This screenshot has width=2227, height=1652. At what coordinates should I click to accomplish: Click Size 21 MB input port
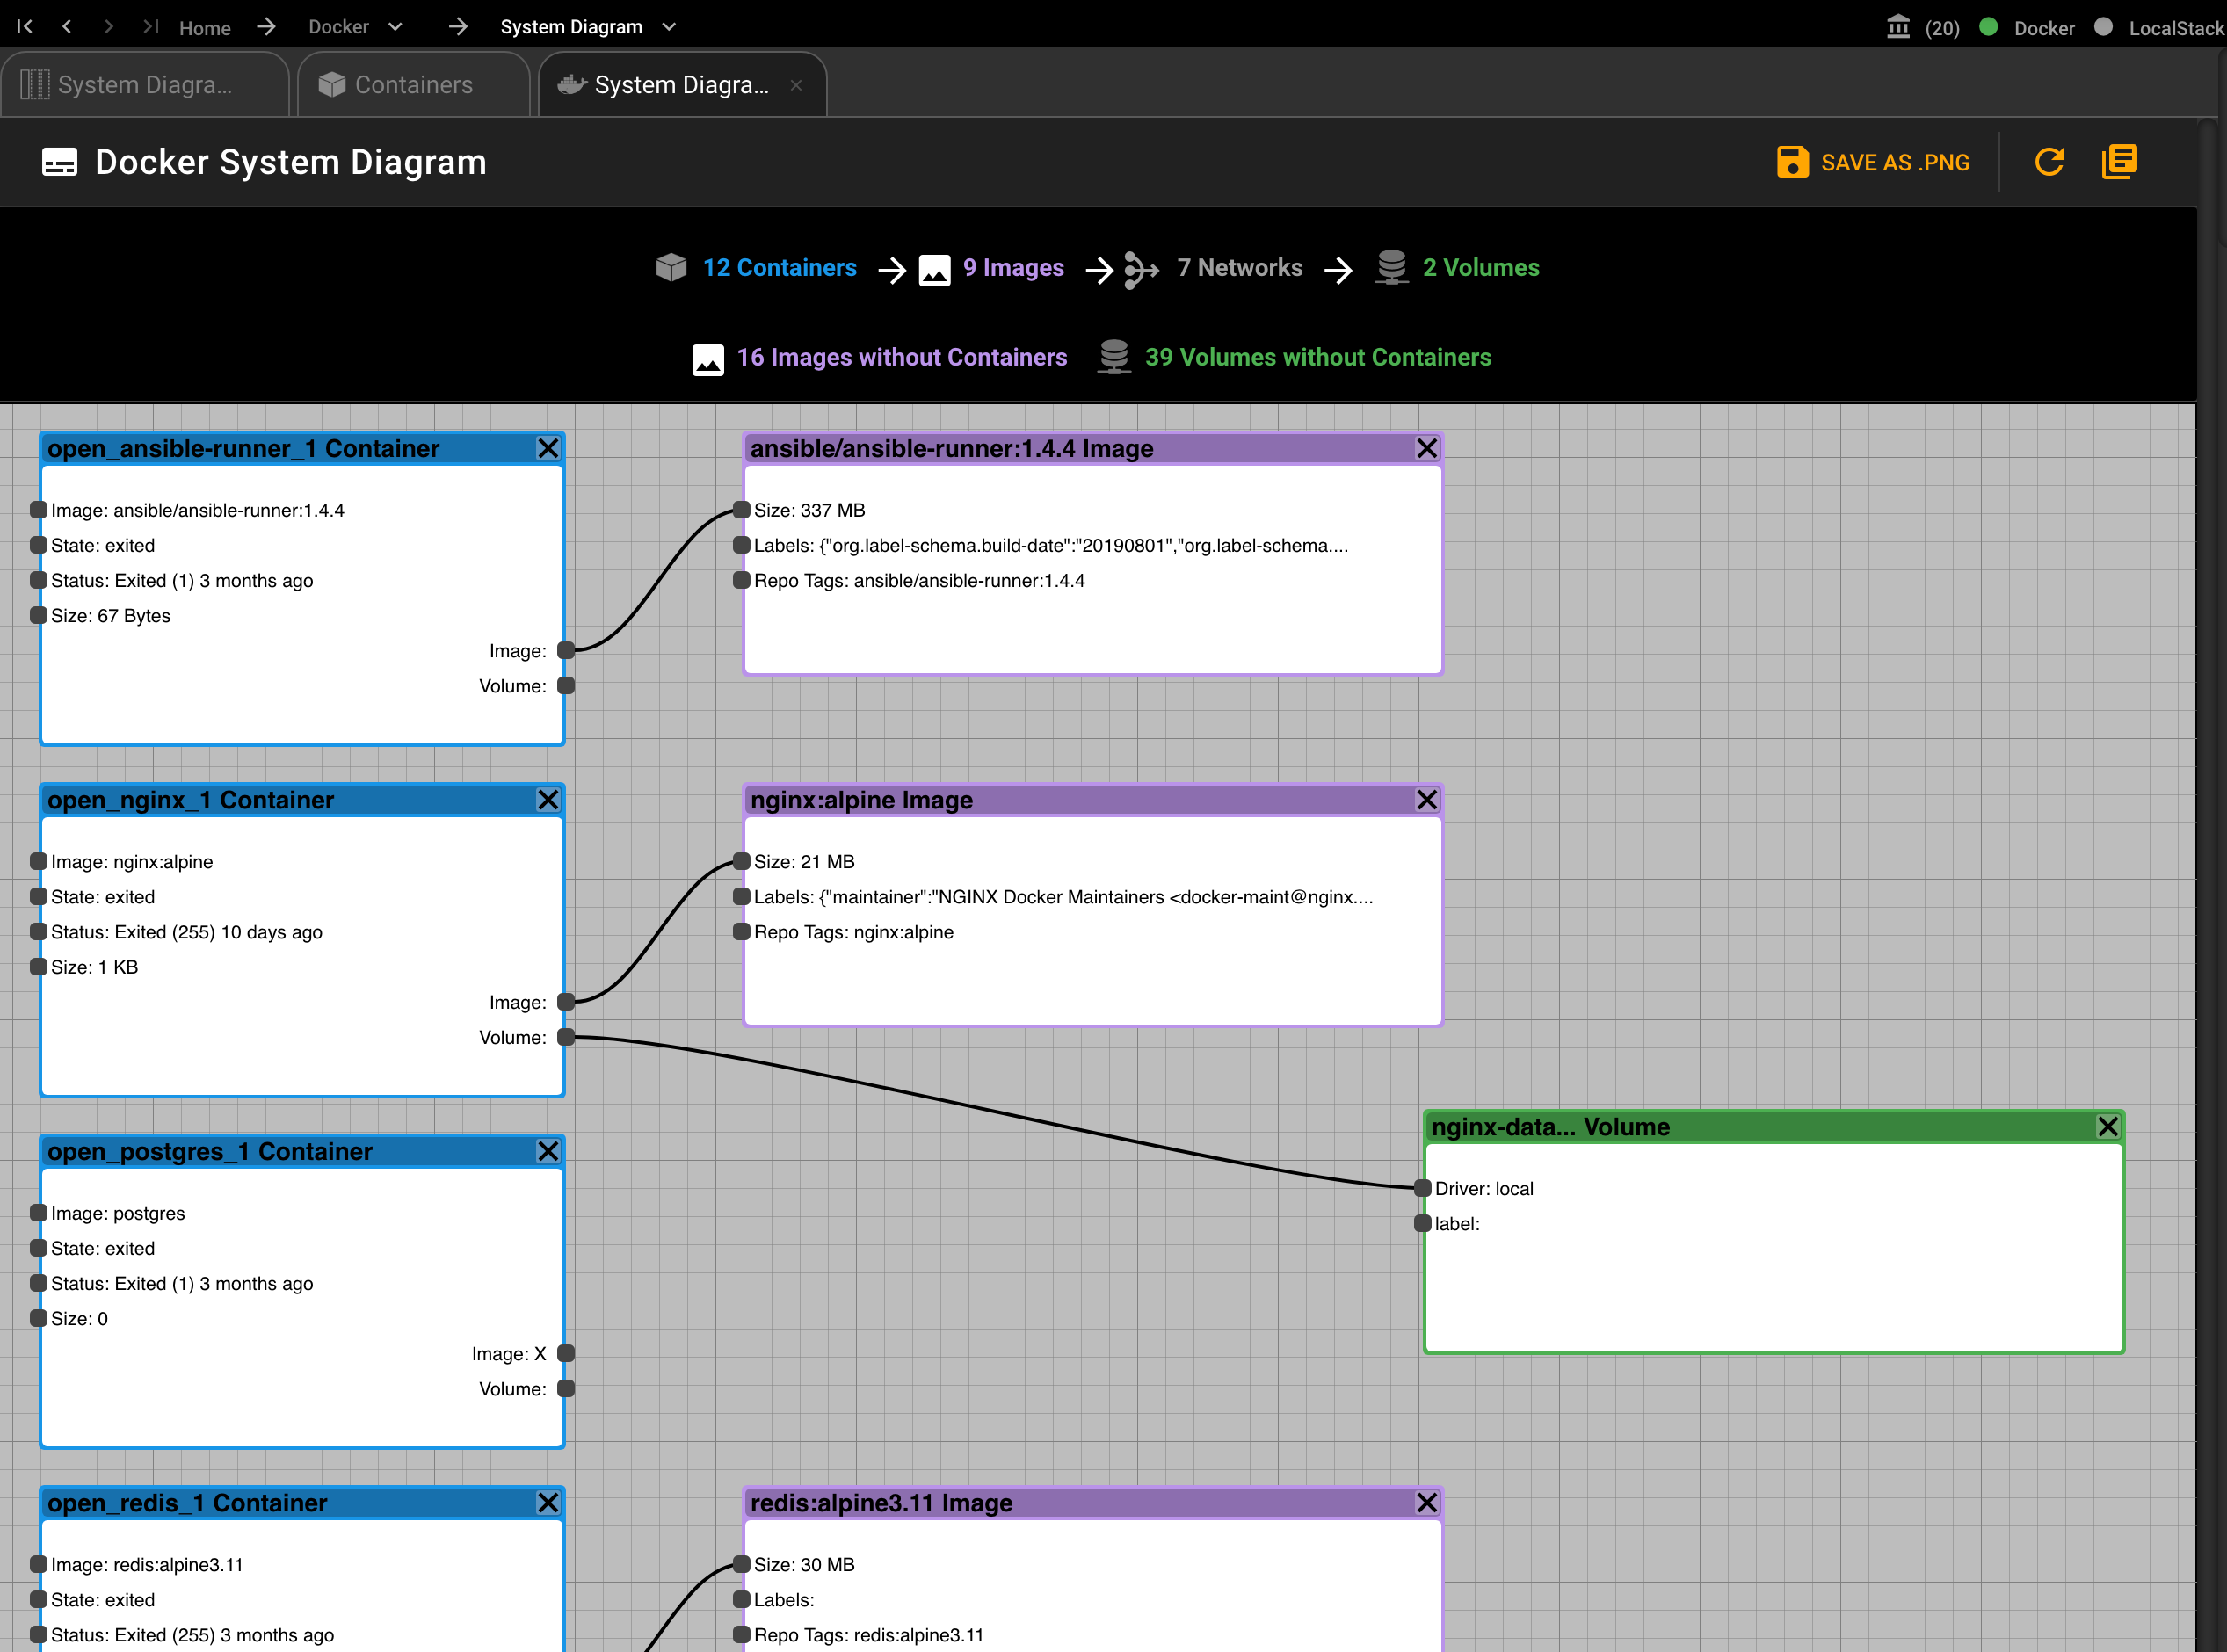click(741, 860)
